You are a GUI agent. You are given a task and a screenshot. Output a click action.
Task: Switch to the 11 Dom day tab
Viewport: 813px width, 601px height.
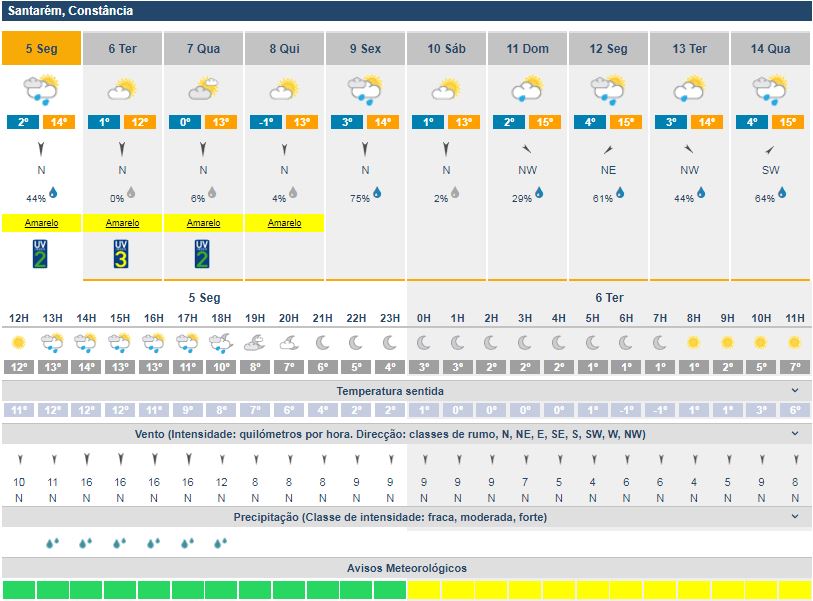527,48
